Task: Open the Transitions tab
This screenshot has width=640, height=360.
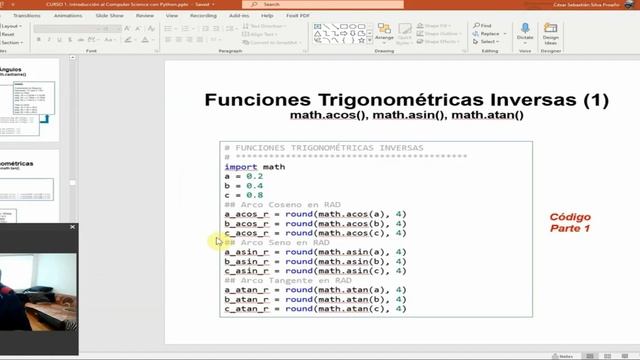Action: 27,16
